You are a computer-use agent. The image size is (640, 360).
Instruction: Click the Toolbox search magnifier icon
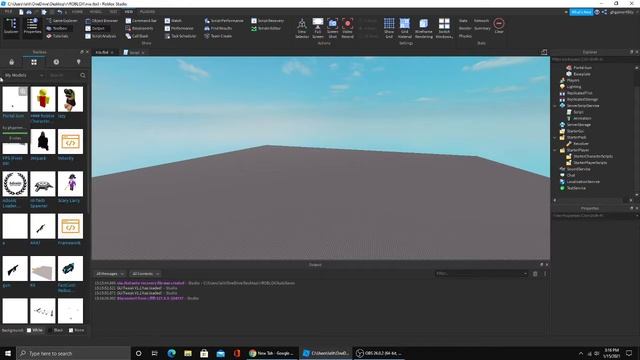(x=83, y=75)
